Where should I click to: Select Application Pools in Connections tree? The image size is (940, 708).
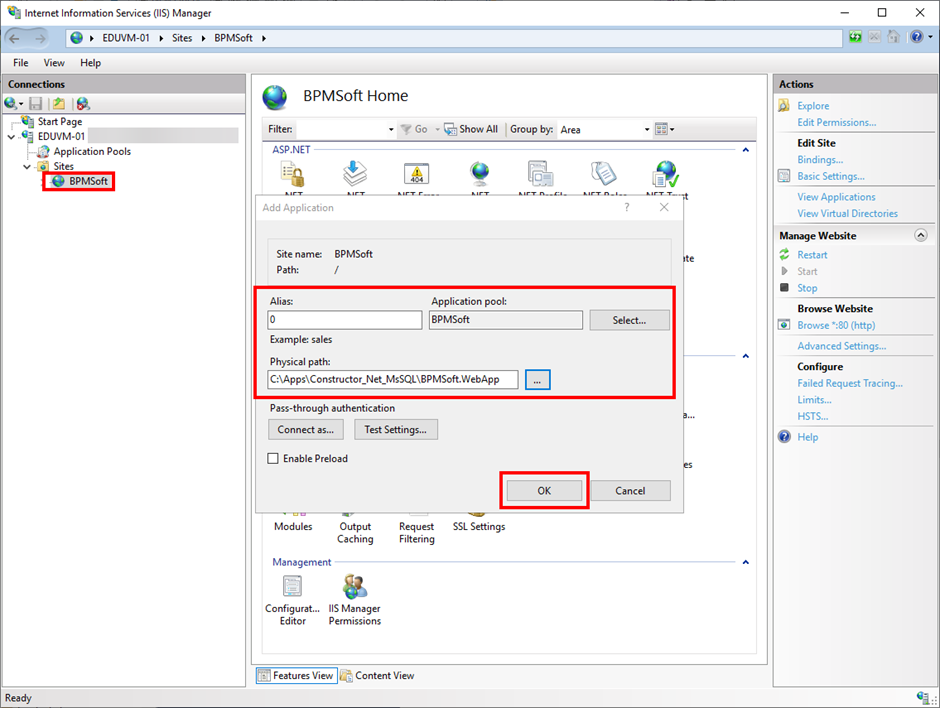pos(92,152)
